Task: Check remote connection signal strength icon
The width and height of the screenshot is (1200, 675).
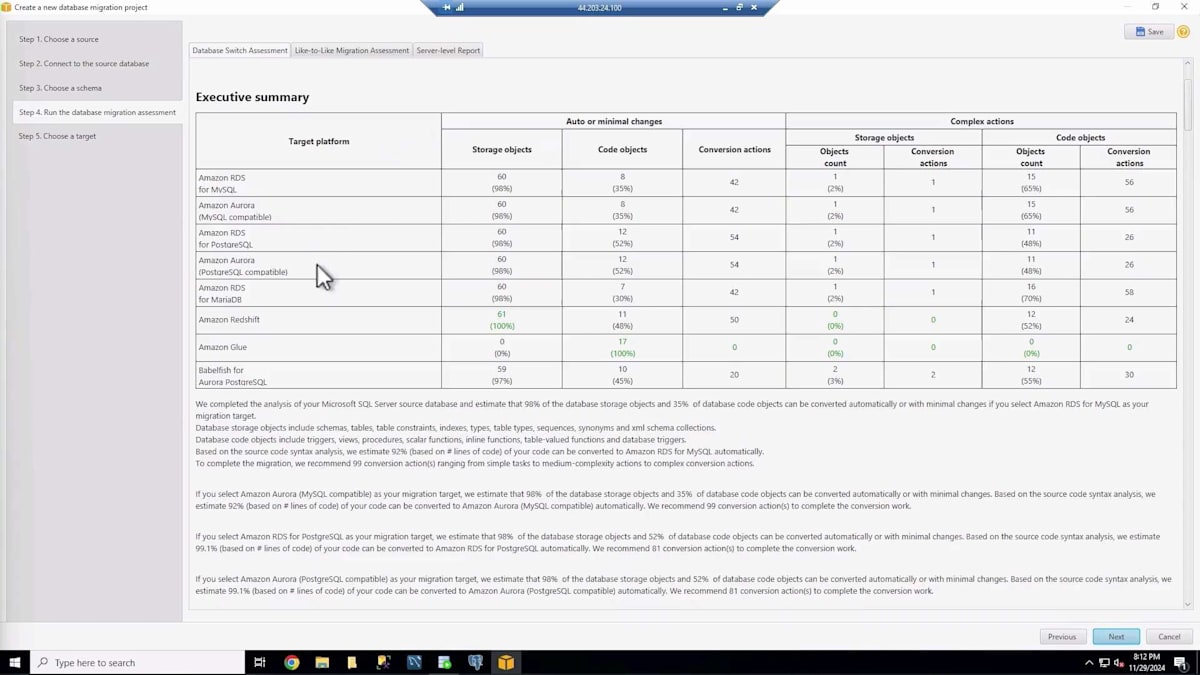Action: tap(460, 7)
